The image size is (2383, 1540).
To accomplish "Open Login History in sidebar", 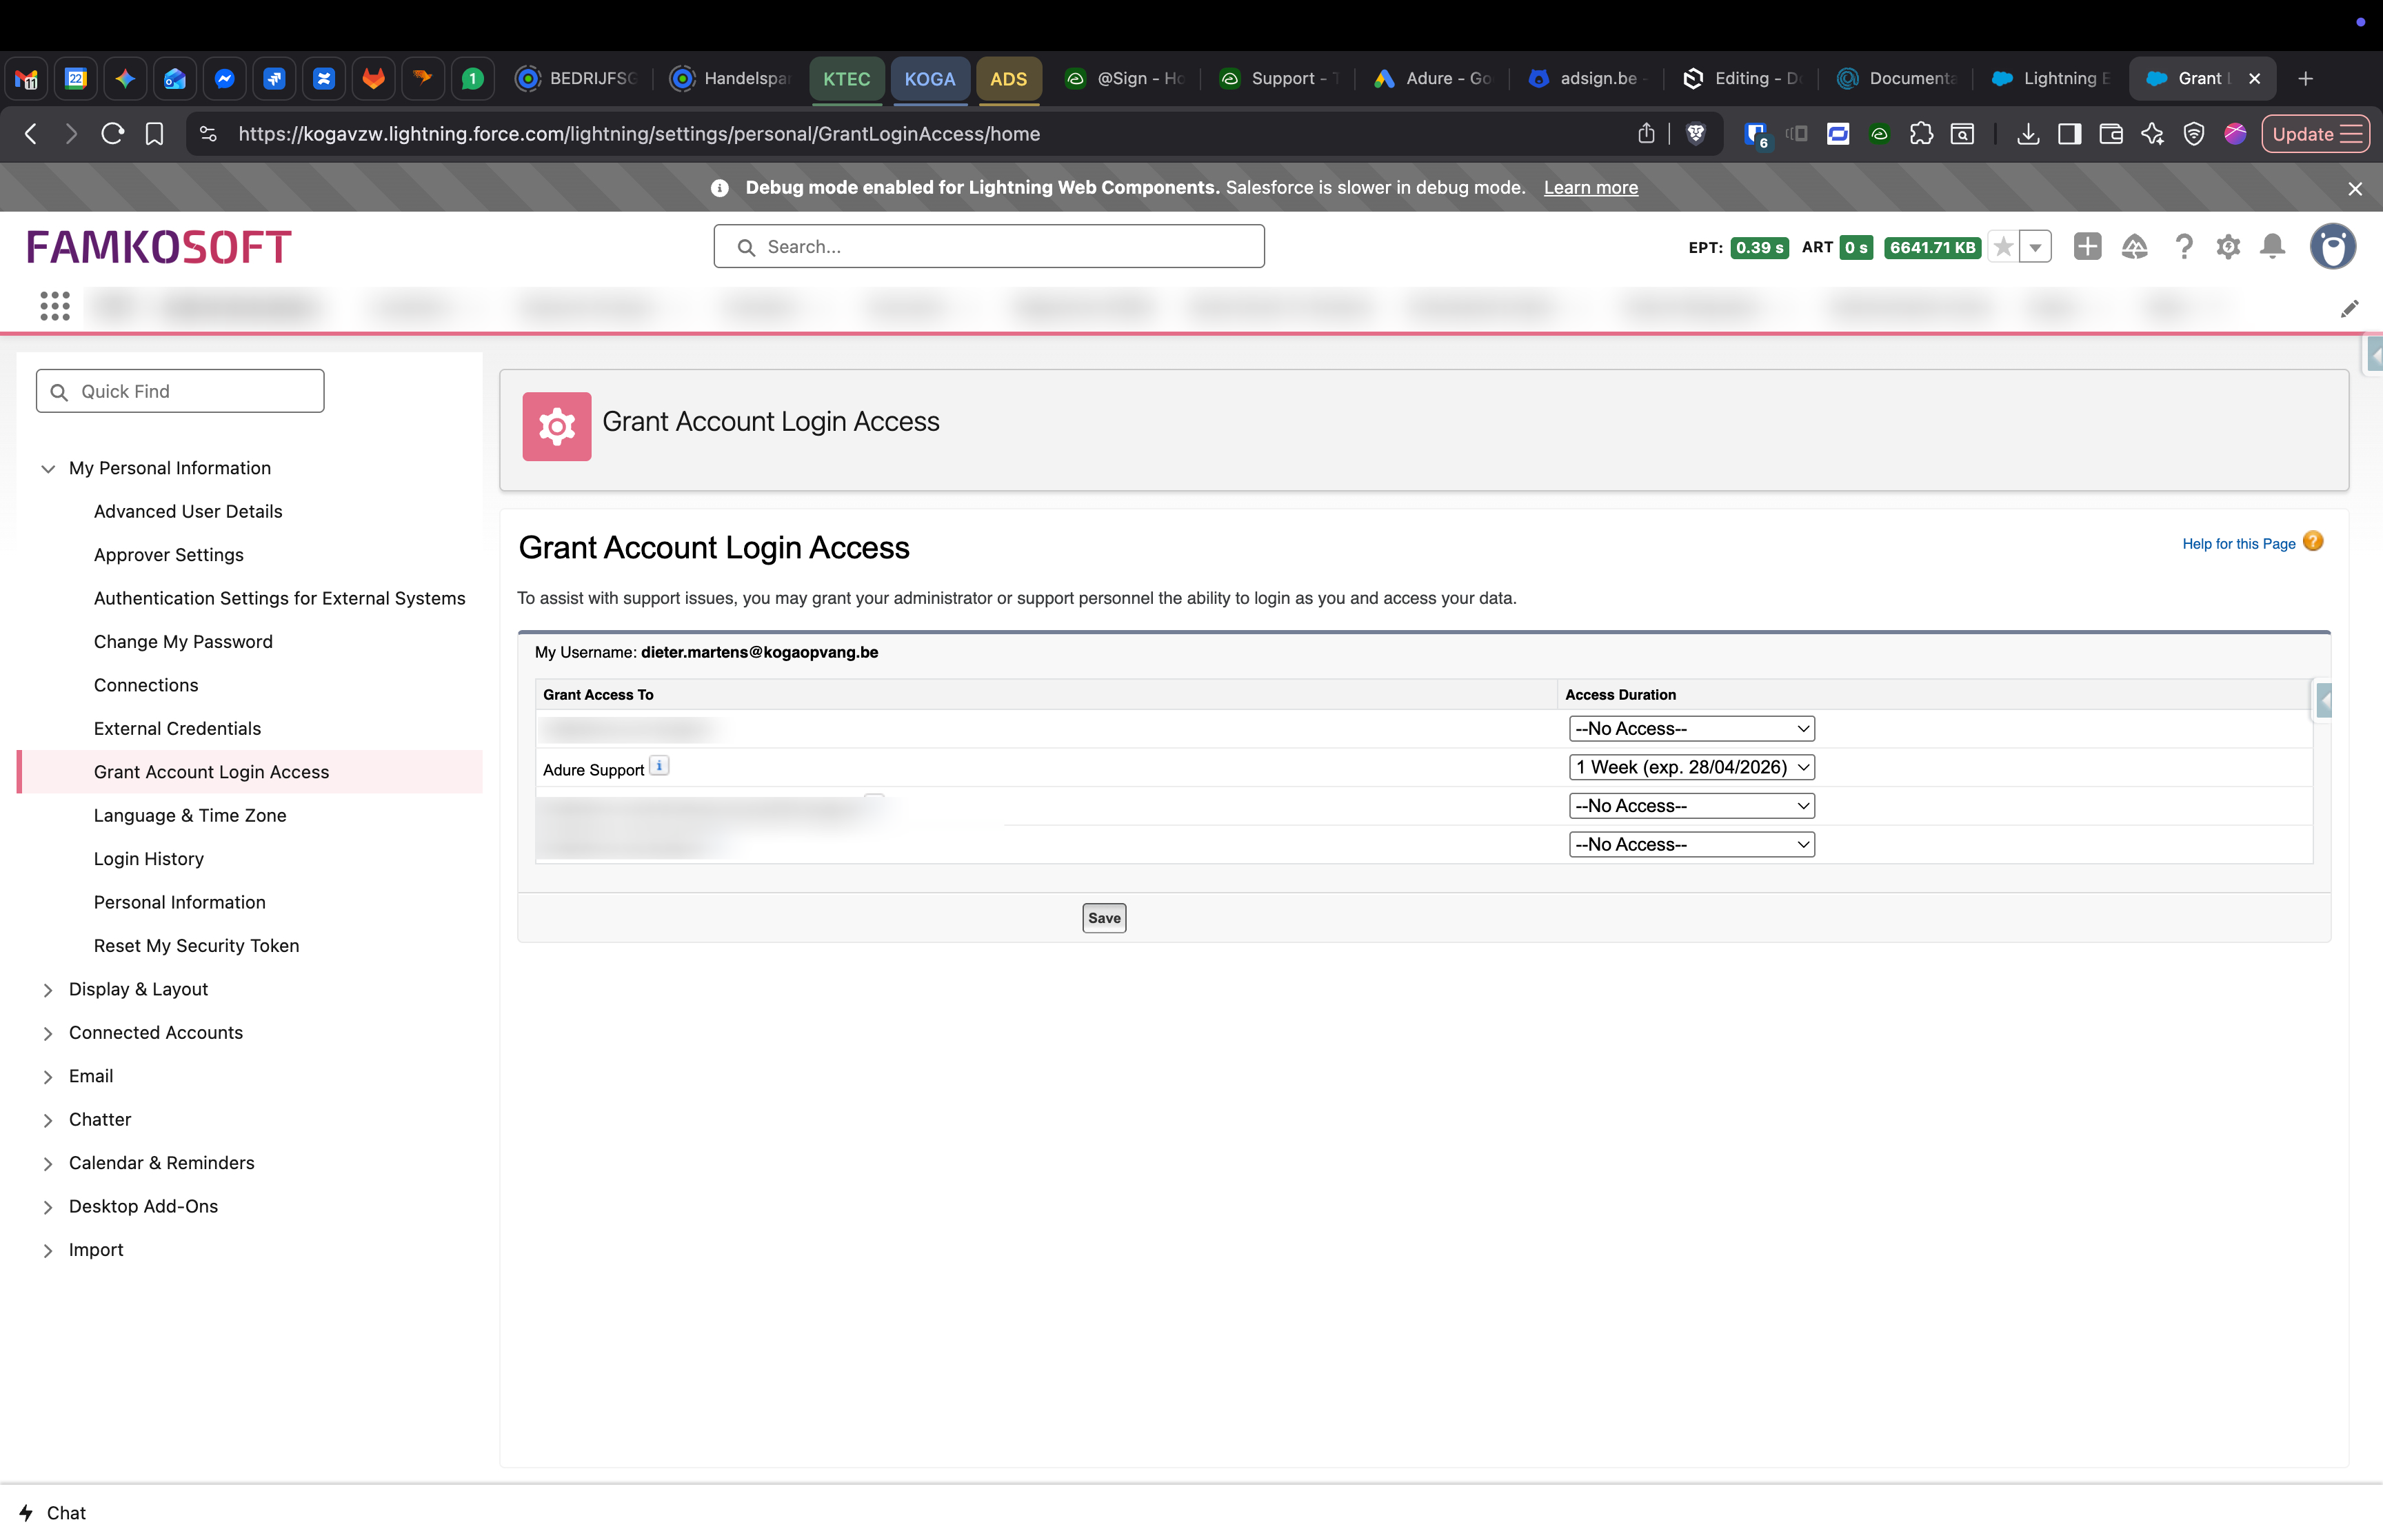I will (148, 859).
